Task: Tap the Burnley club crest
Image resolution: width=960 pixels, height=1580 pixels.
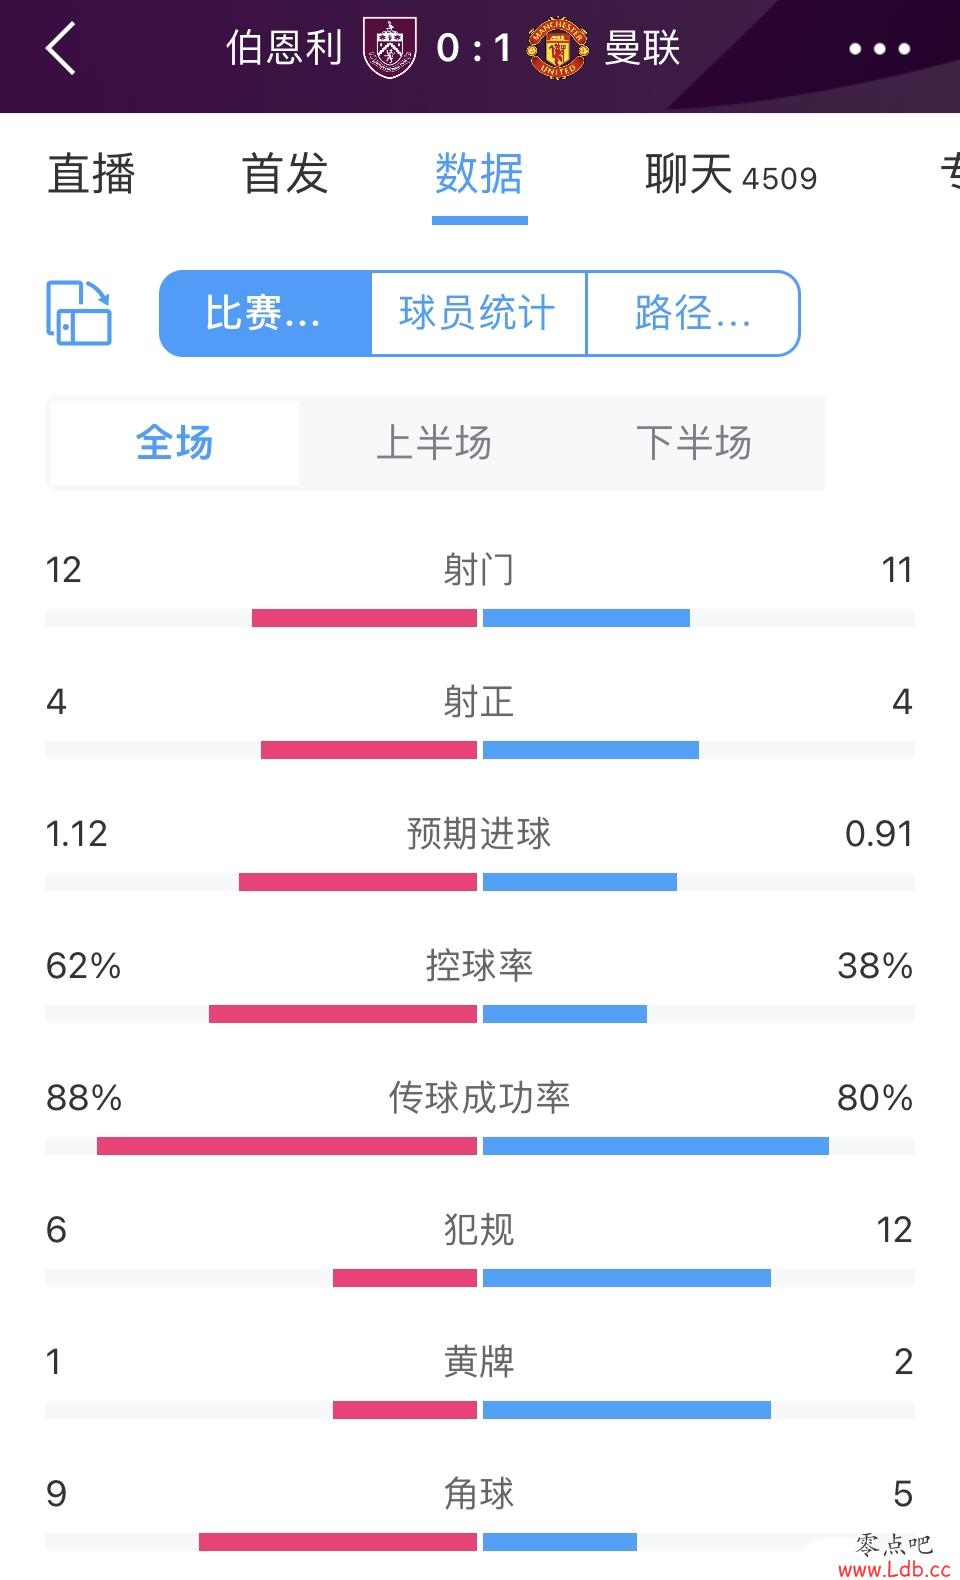Action: coord(389,48)
